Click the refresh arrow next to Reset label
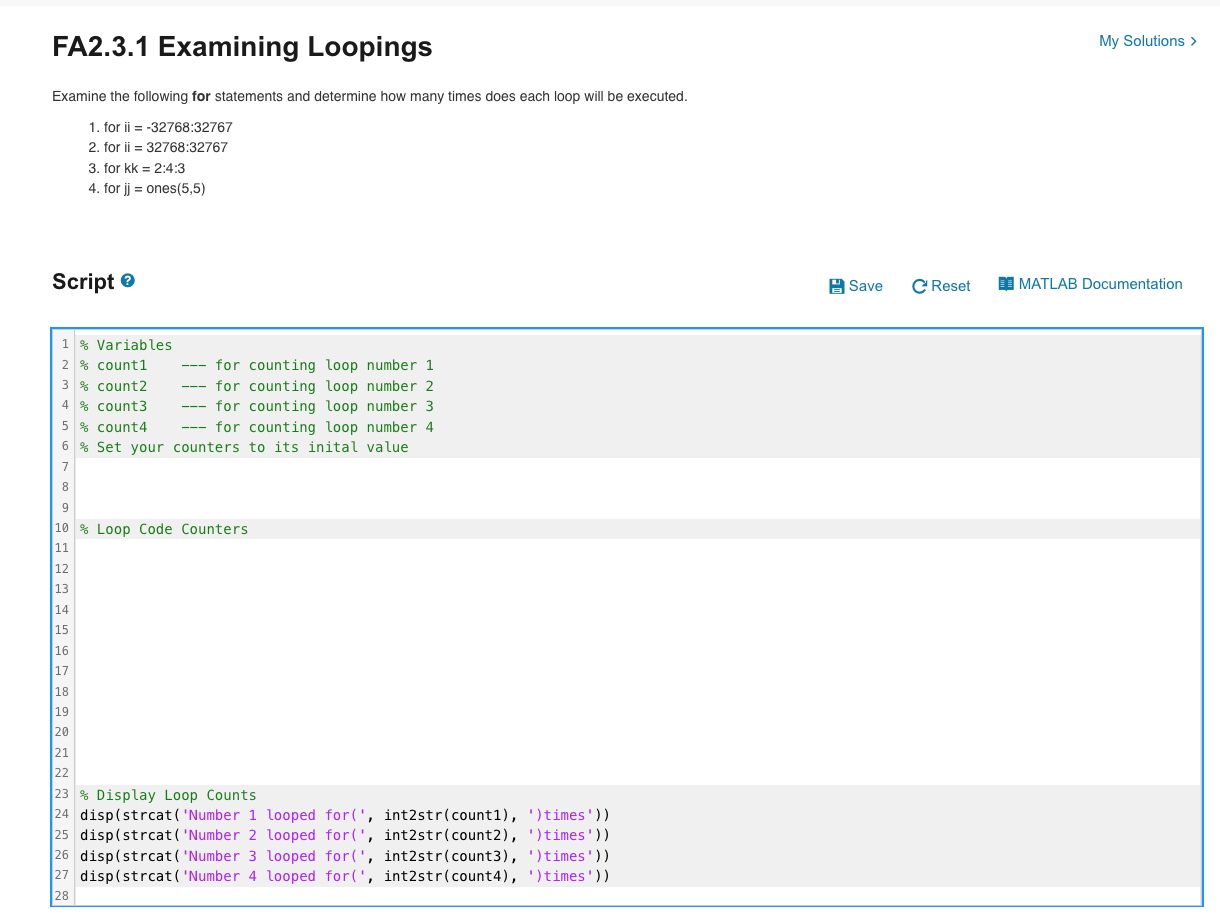The image size is (1220, 917). coord(919,286)
